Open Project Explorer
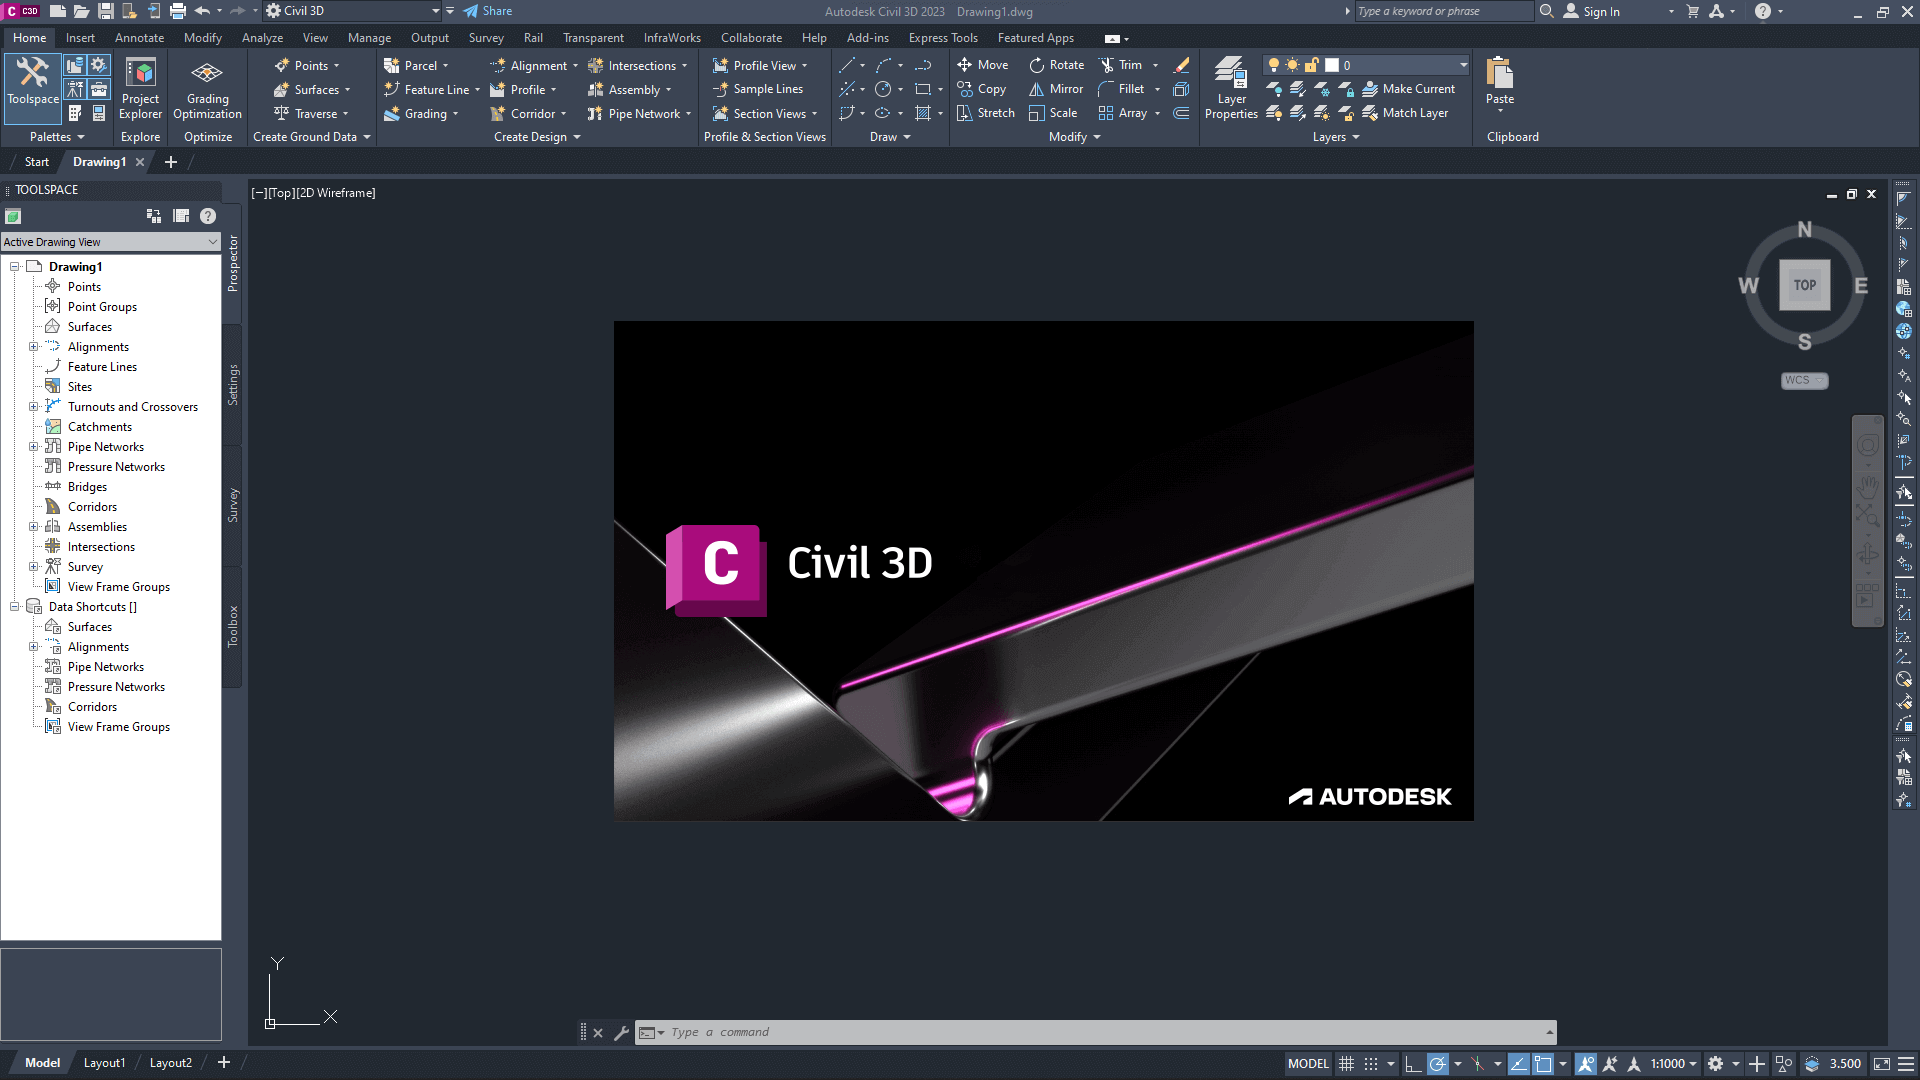The height and width of the screenshot is (1080, 1920). [140, 88]
